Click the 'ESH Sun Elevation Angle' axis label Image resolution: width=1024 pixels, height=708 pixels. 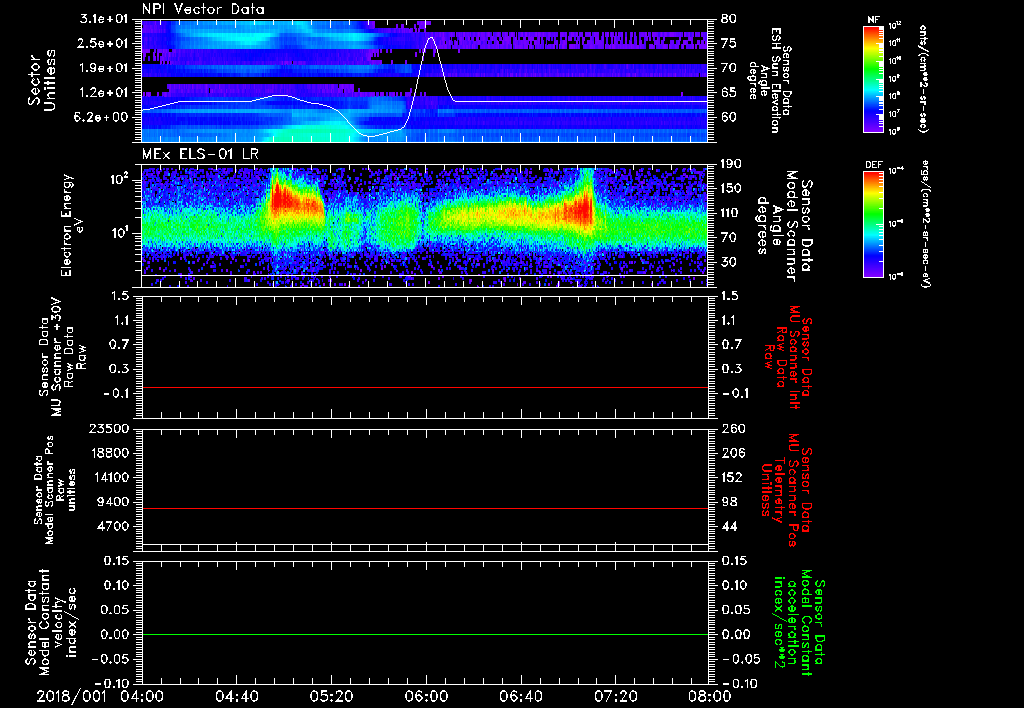coord(770,80)
